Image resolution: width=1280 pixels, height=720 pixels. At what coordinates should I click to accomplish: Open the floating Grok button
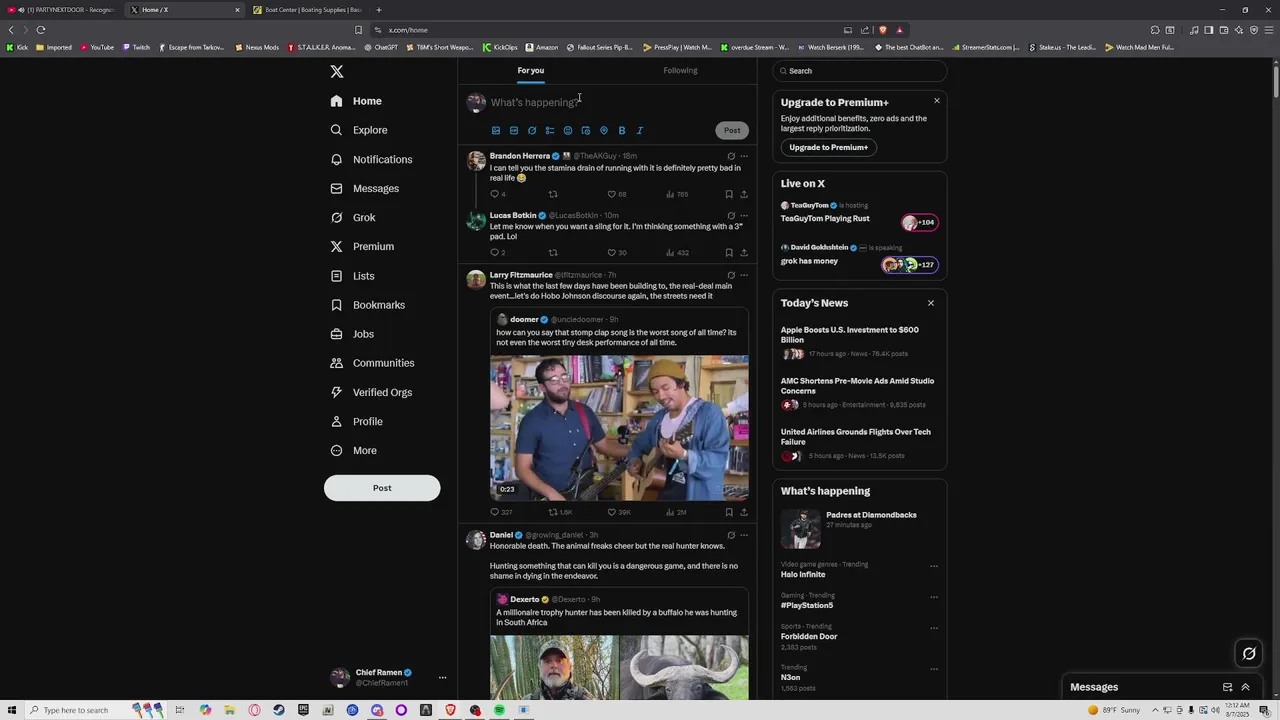tap(1249, 654)
